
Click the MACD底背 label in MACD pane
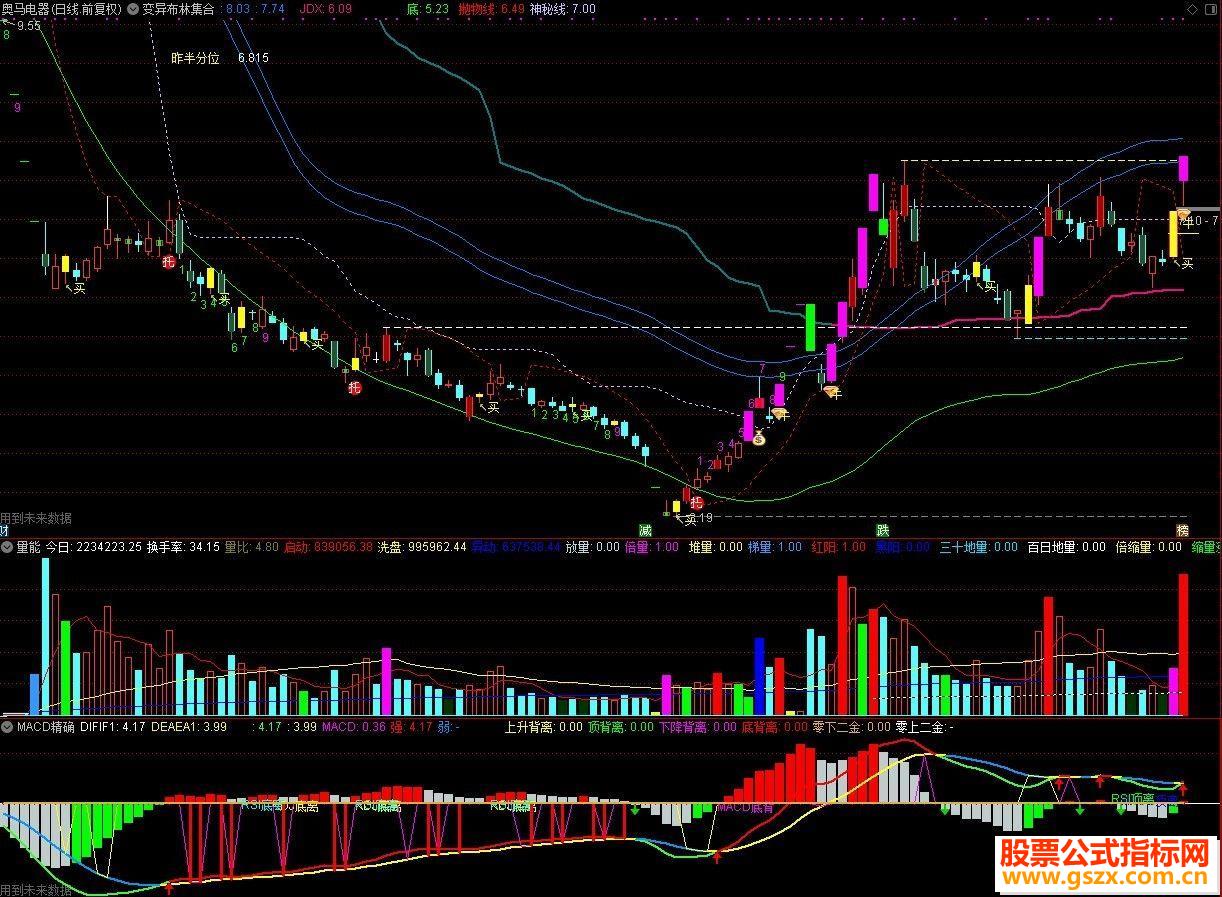point(745,806)
